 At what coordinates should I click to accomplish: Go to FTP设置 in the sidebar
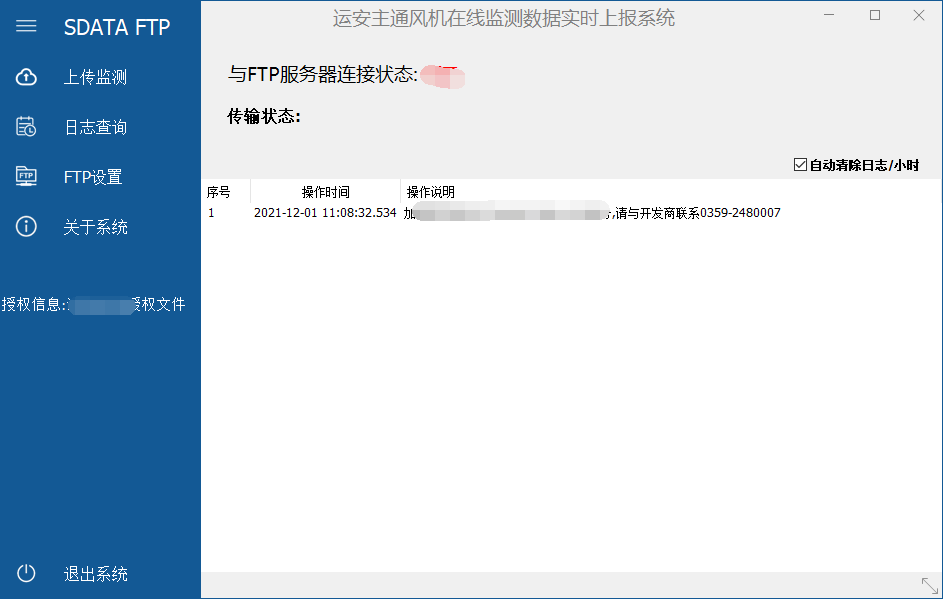point(93,177)
